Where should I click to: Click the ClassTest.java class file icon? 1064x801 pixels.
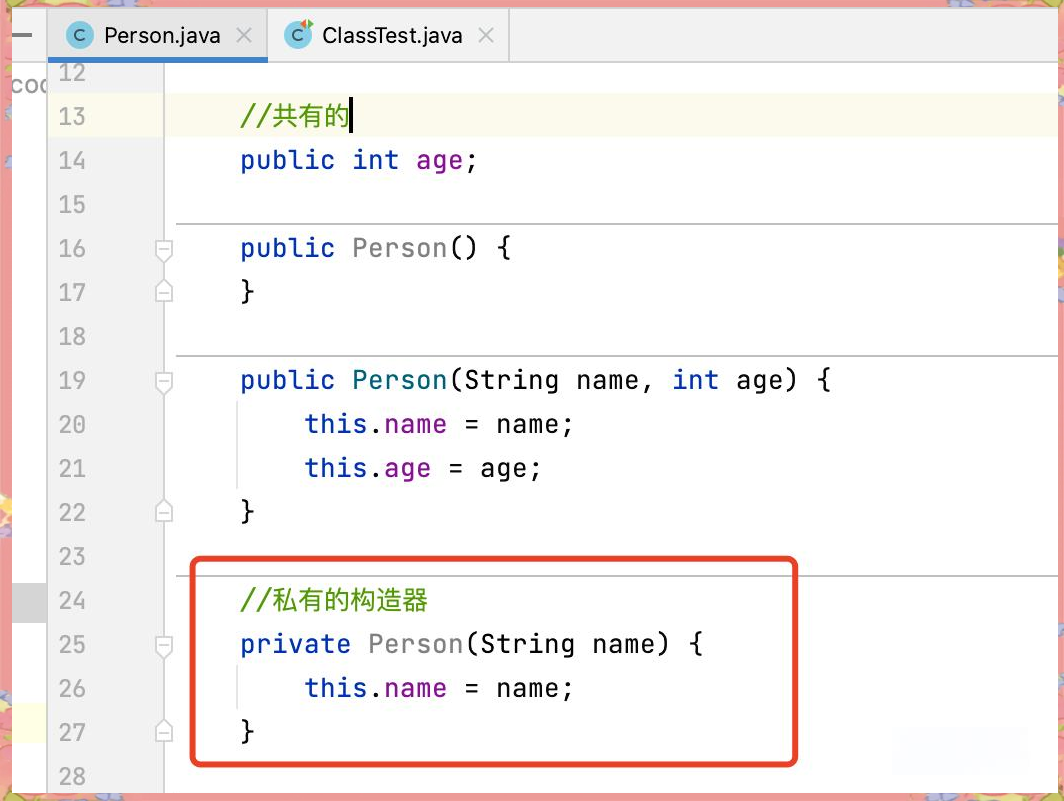pyautogui.click(x=298, y=35)
